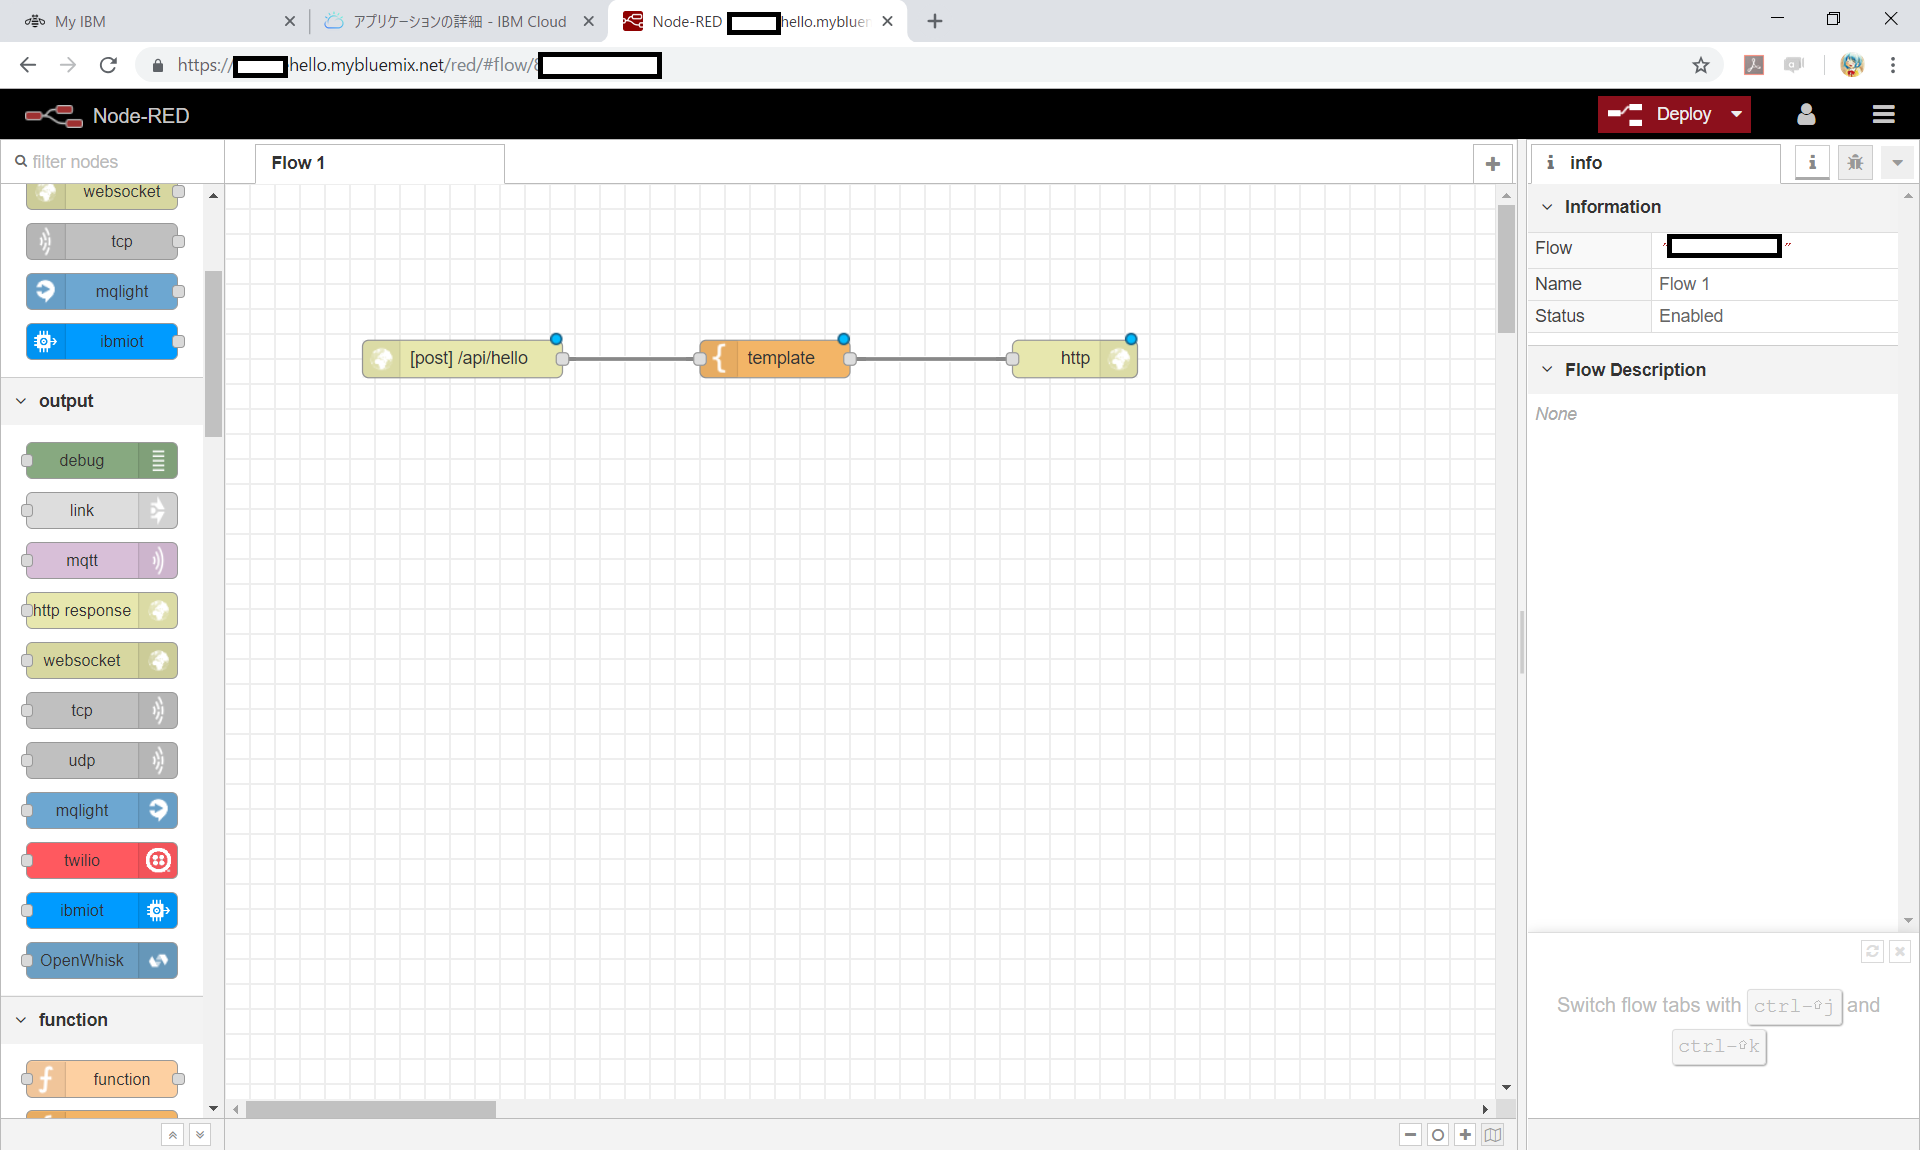Collapse the Information section
The image size is (1920, 1150).
tap(1548, 206)
